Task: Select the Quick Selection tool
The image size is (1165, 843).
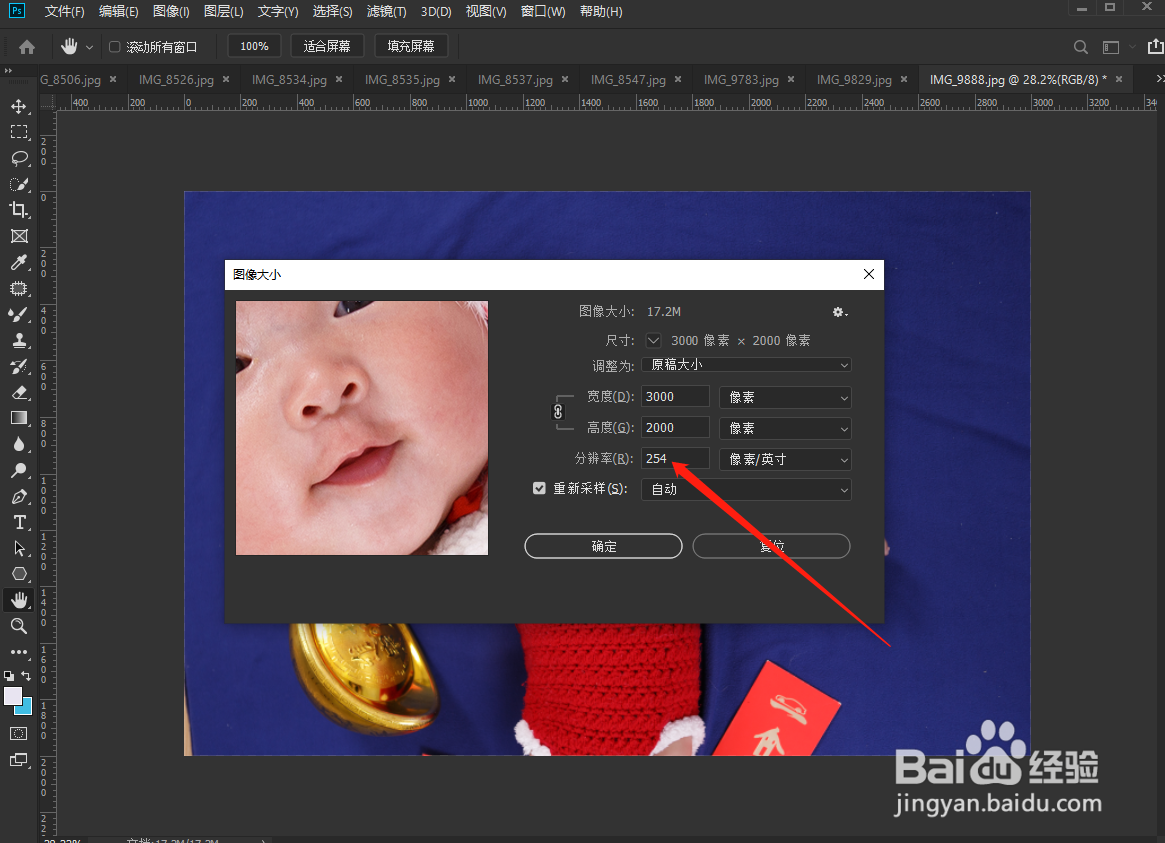Action: tap(19, 184)
